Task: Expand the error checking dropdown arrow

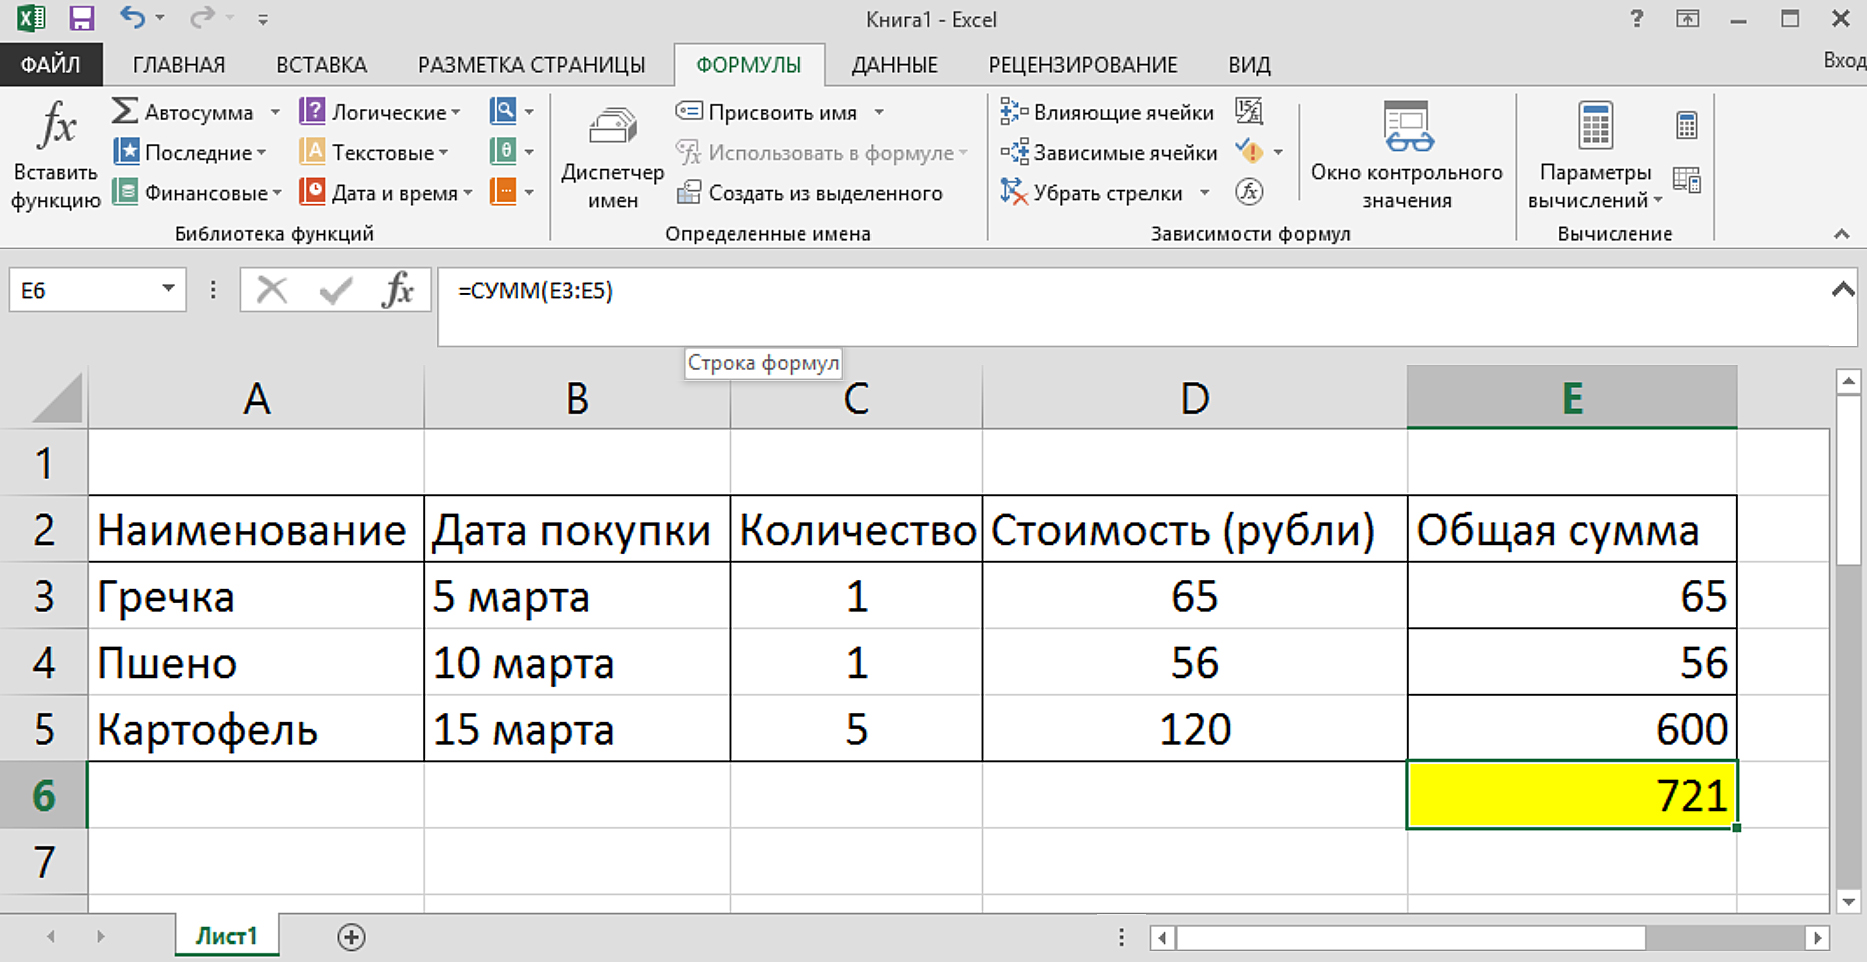Action: point(1278,152)
